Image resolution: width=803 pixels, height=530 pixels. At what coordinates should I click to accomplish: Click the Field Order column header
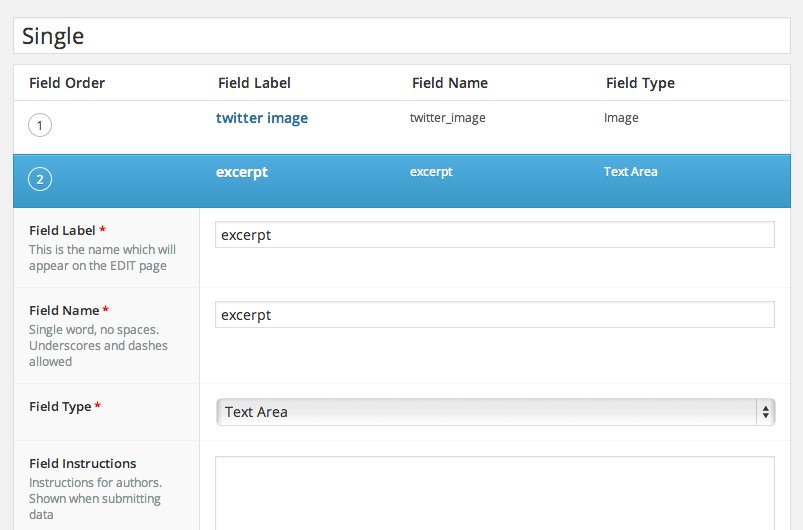(67, 83)
